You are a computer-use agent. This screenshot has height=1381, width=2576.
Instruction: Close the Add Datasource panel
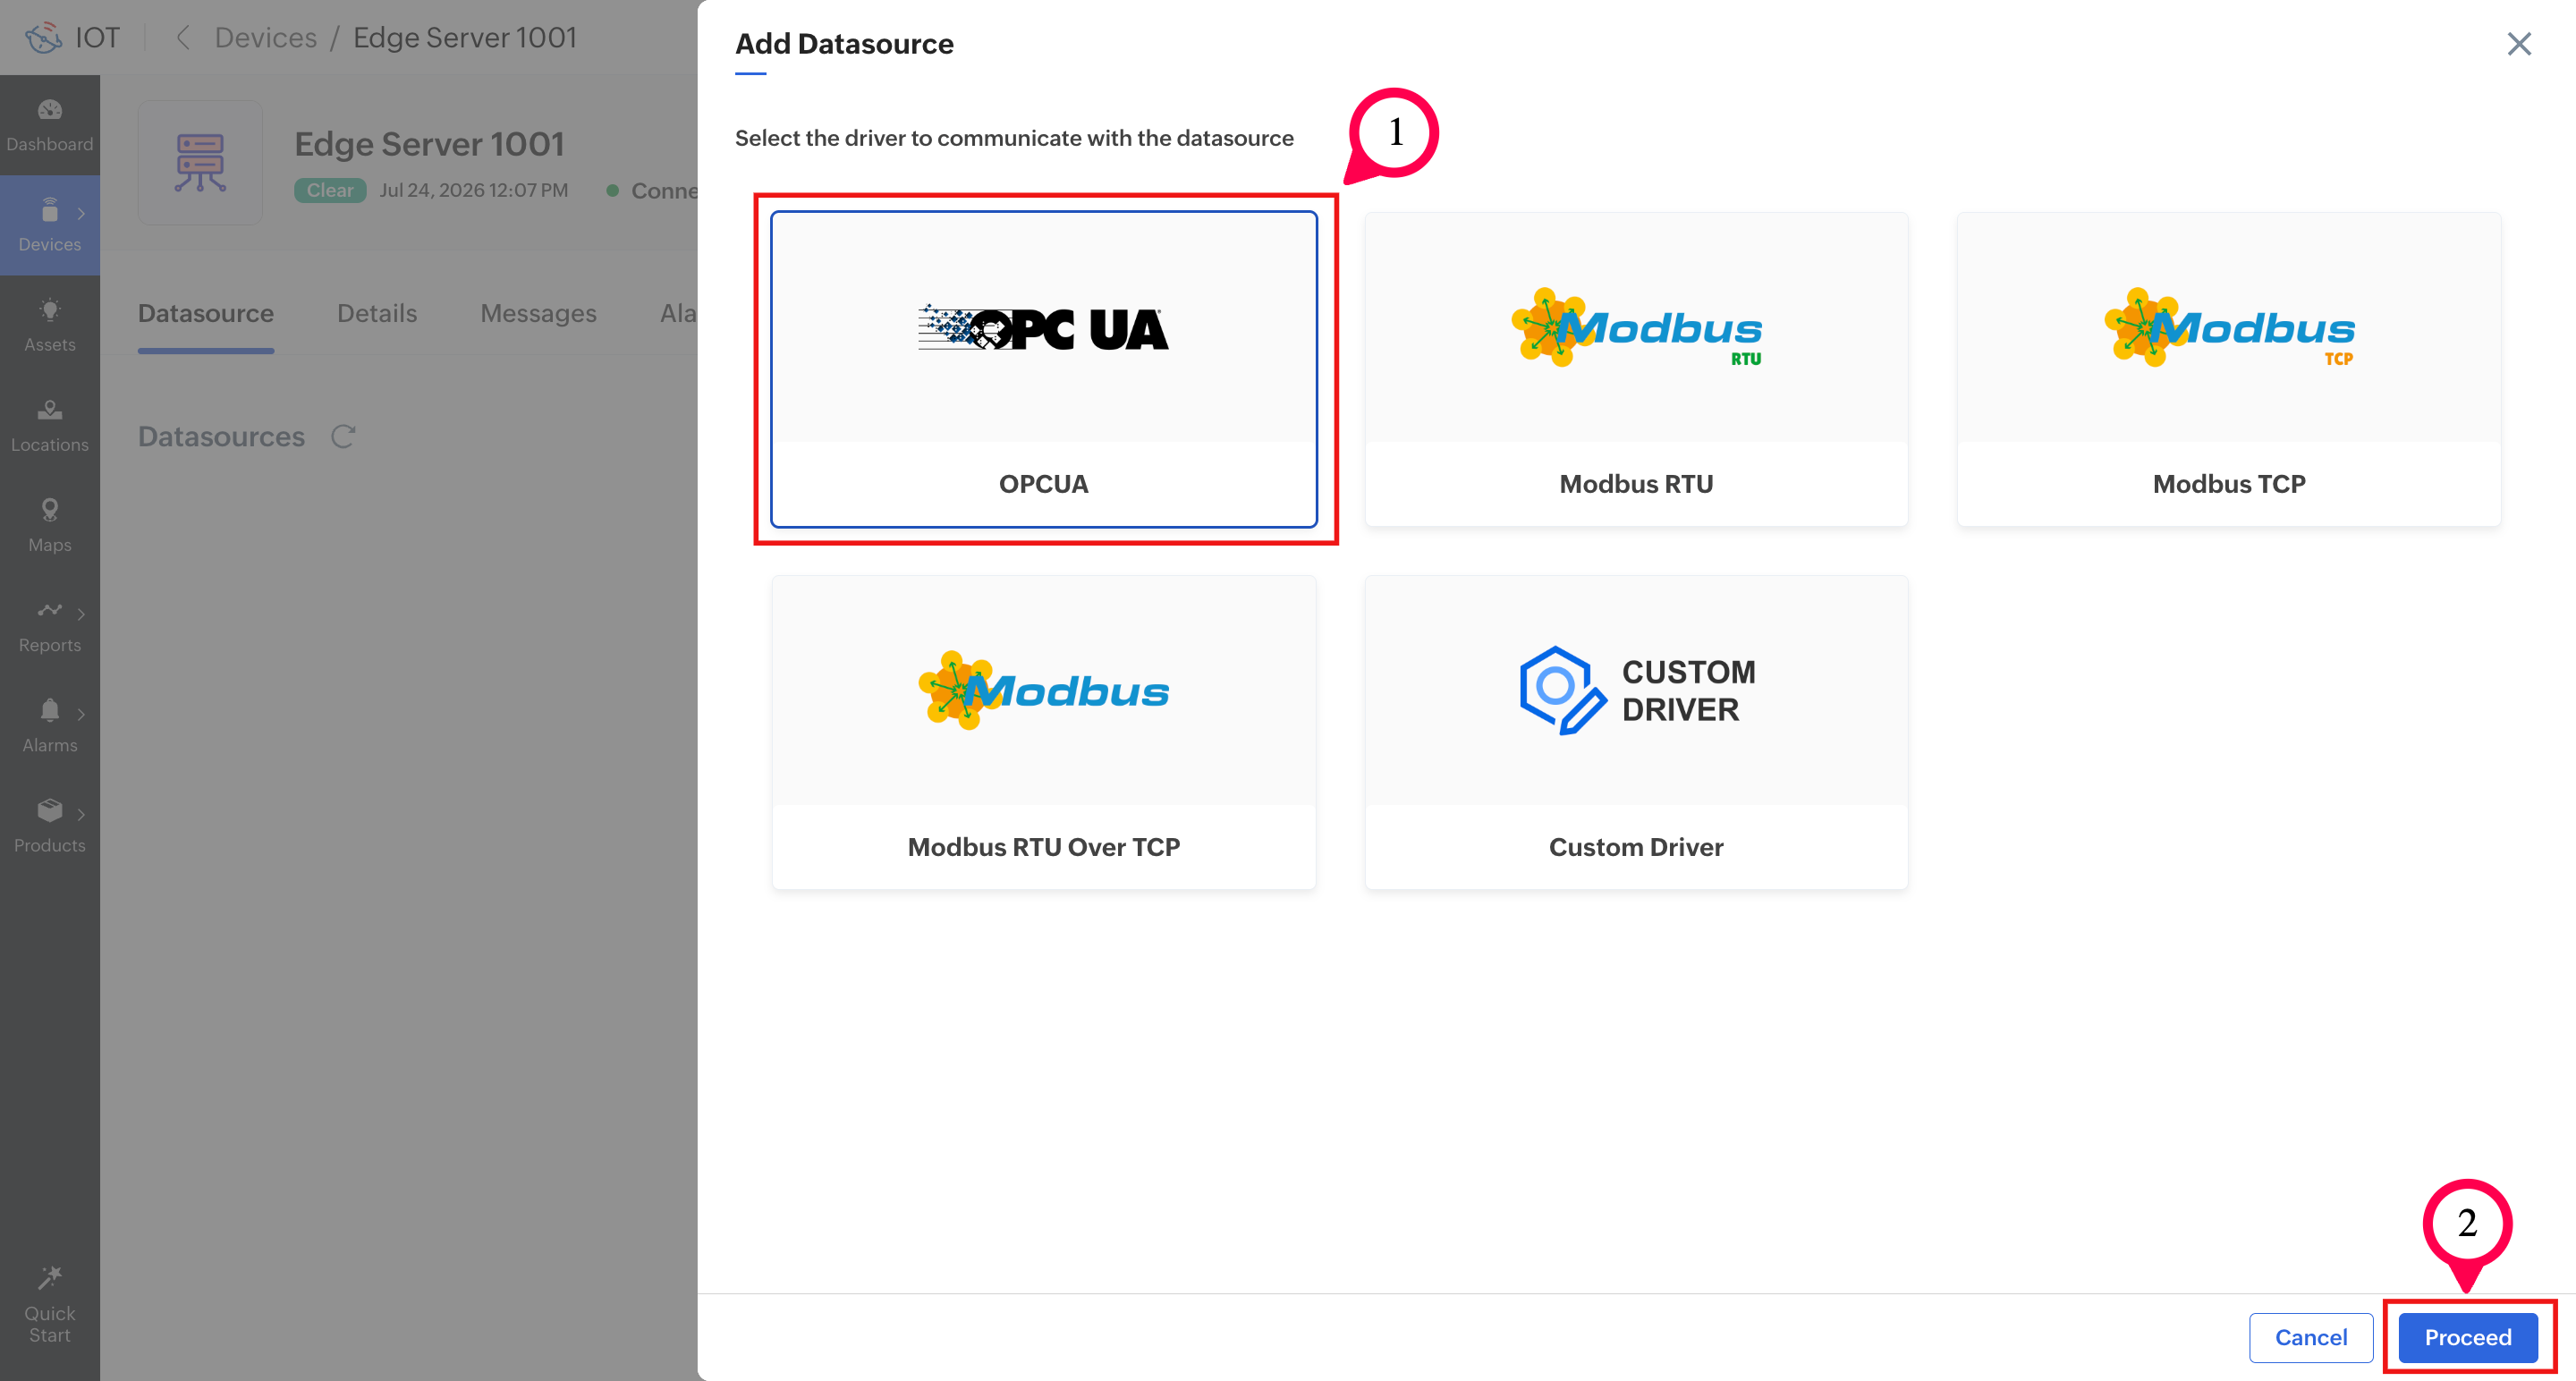[2518, 44]
